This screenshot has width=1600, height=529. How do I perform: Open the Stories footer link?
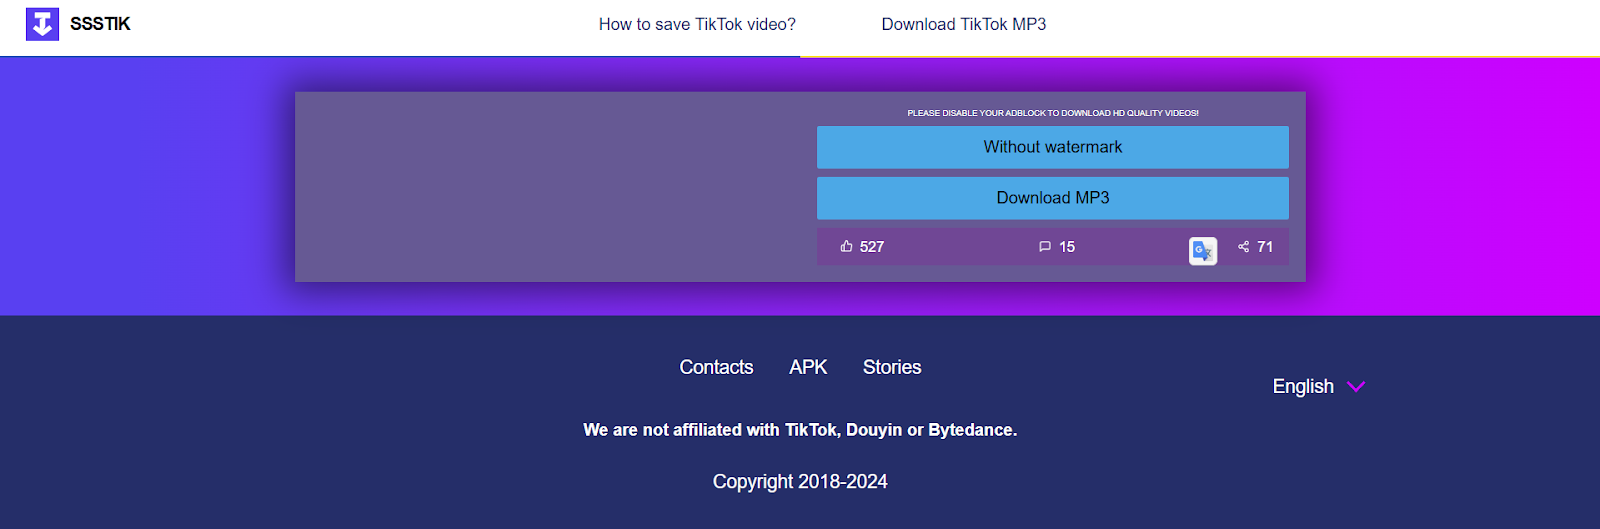(x=892, y=367)
